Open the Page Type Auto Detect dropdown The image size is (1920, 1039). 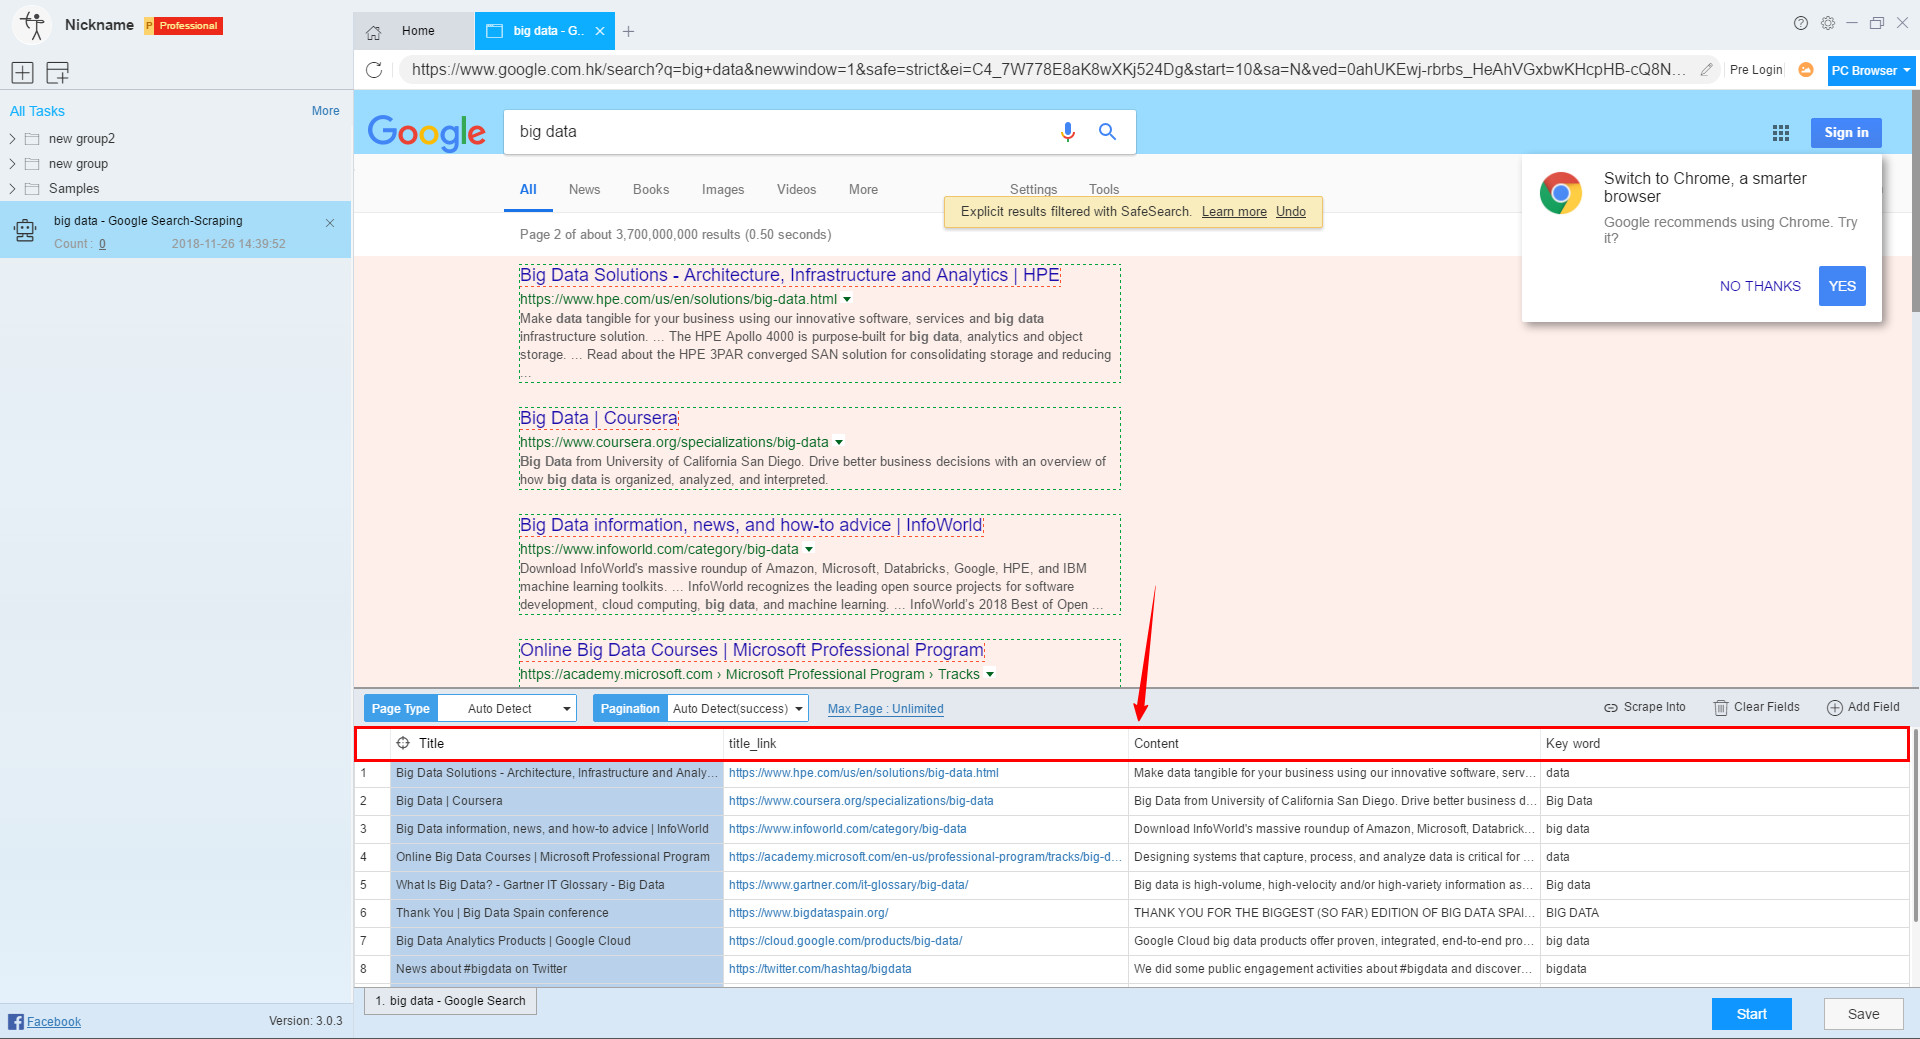point(508,709)
